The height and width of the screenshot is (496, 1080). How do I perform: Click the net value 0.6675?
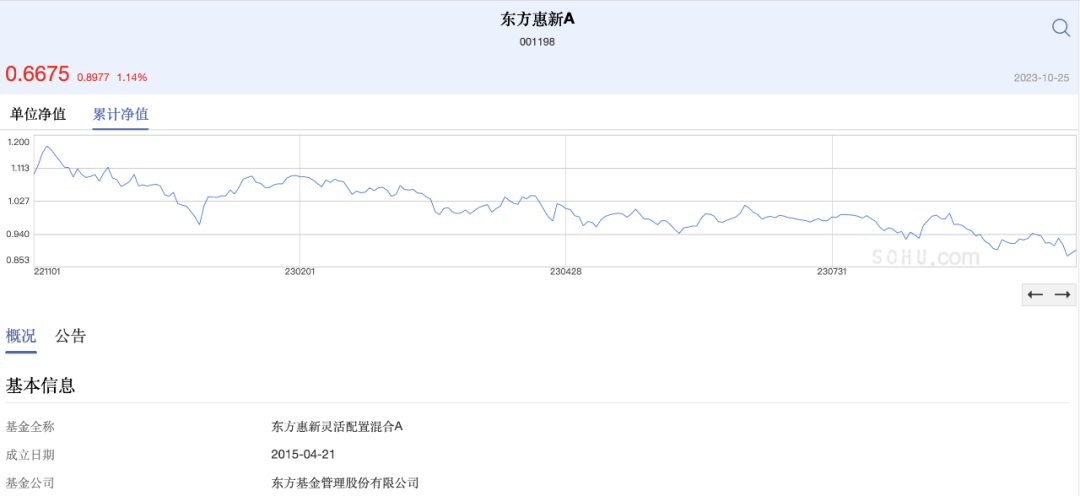point(38,74)
